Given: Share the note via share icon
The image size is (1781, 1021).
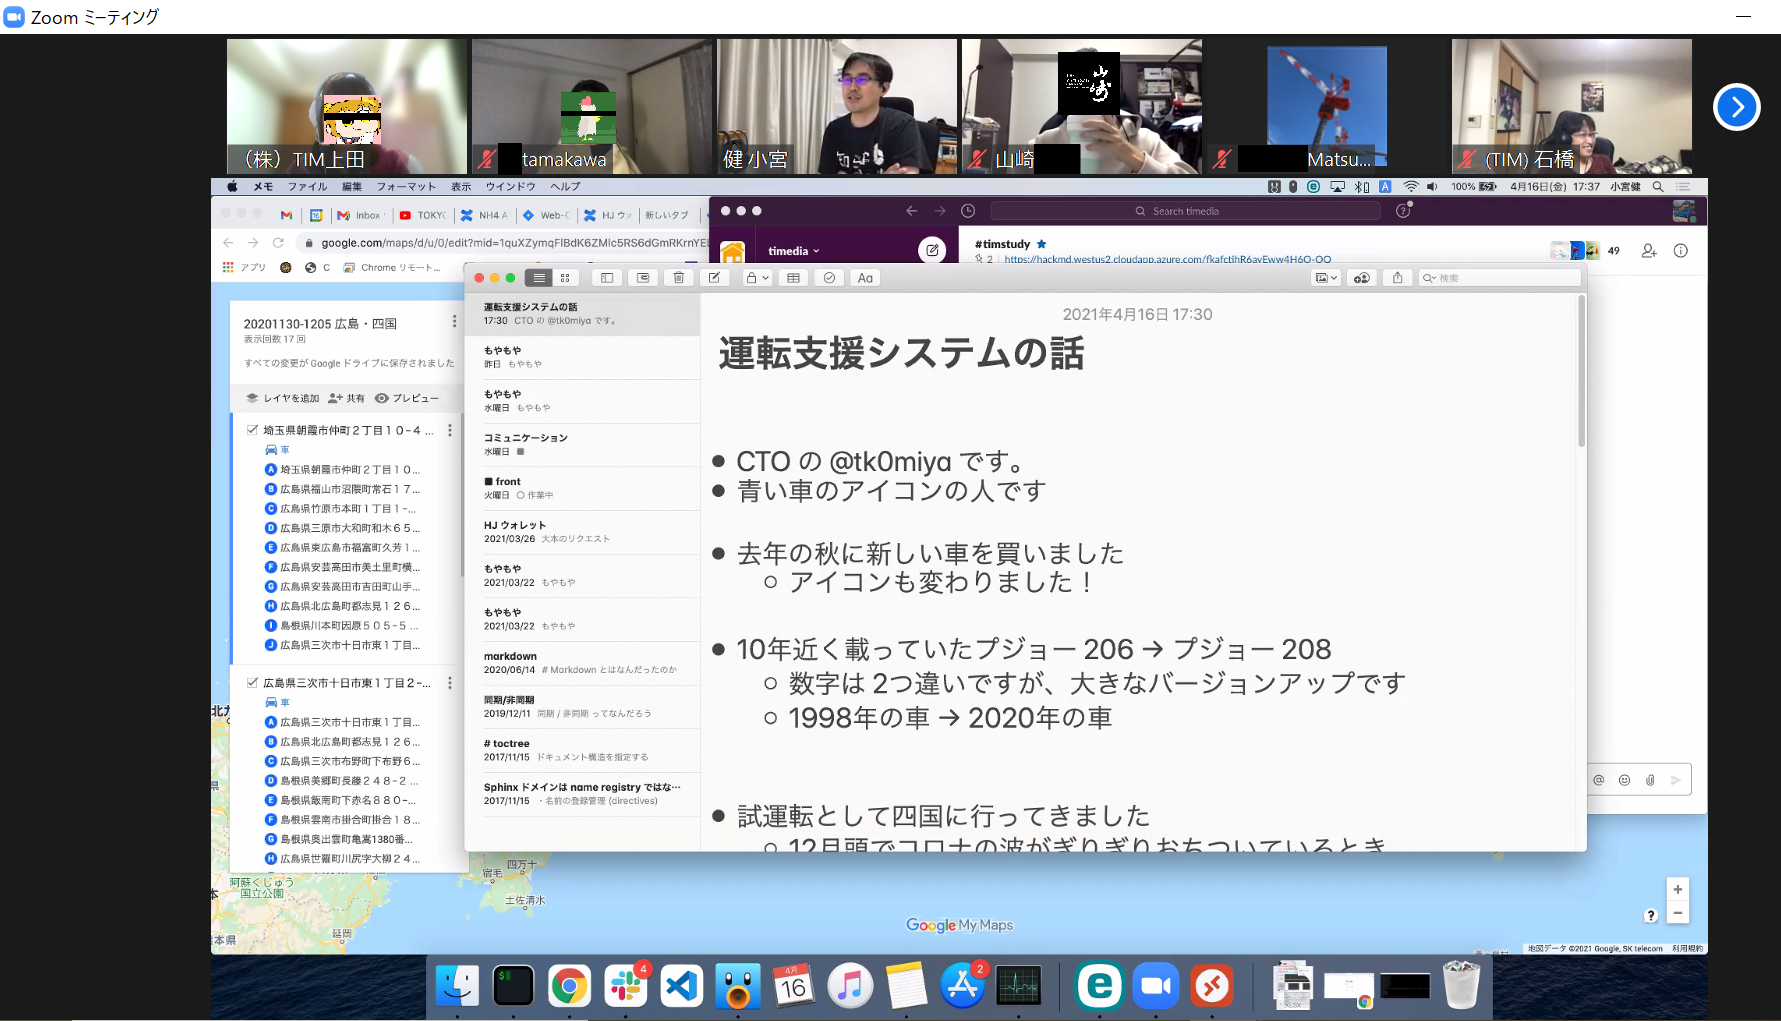Looking at the screenshot, I should (1398, 278).
